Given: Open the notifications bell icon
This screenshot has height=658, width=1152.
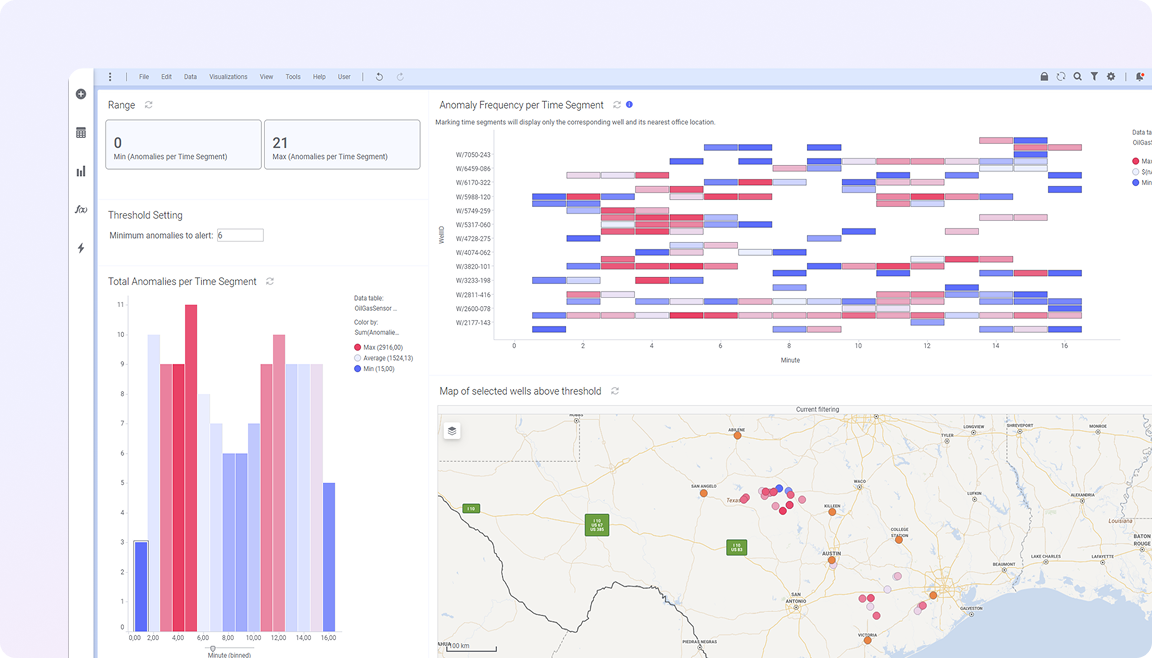Looking at the screenshot, I should coord(1139,77).
